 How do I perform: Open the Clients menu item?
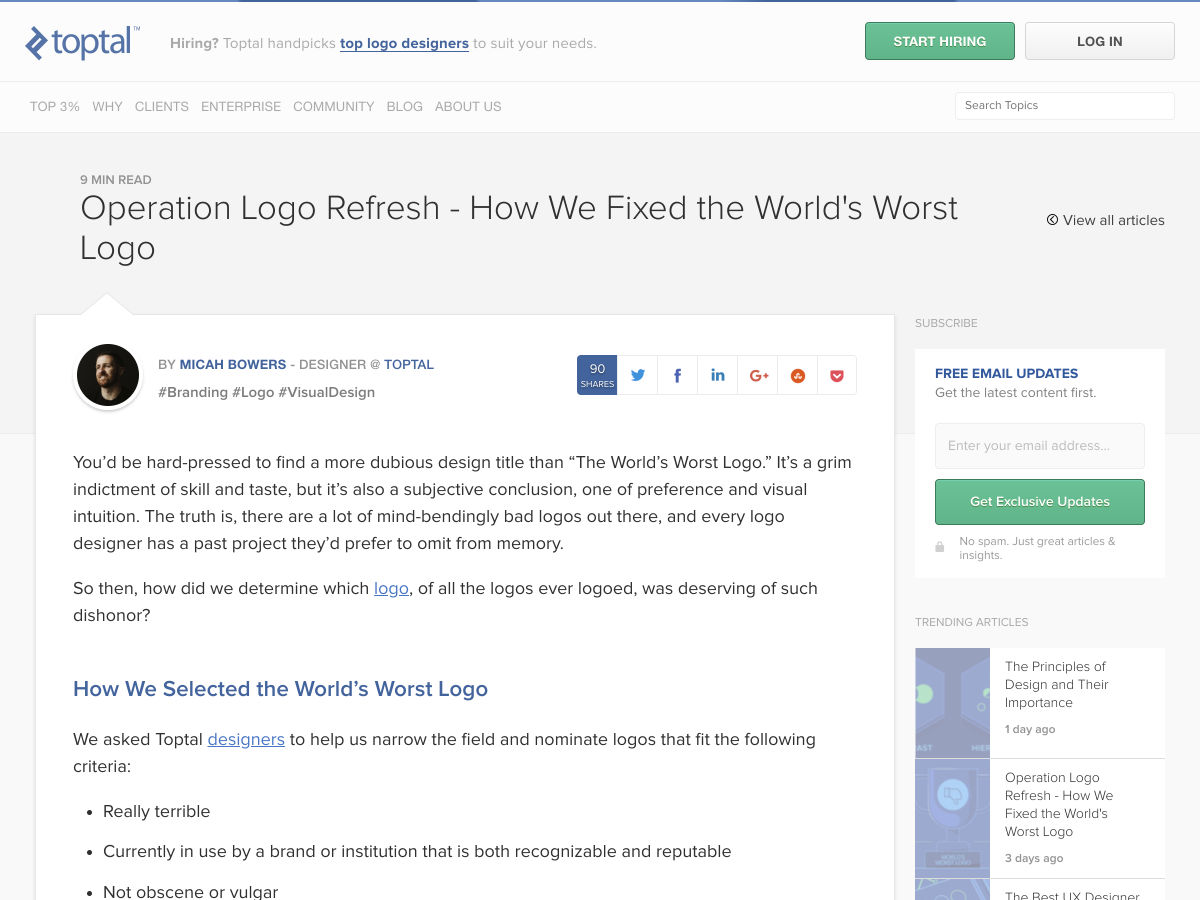tap(162, 106)
